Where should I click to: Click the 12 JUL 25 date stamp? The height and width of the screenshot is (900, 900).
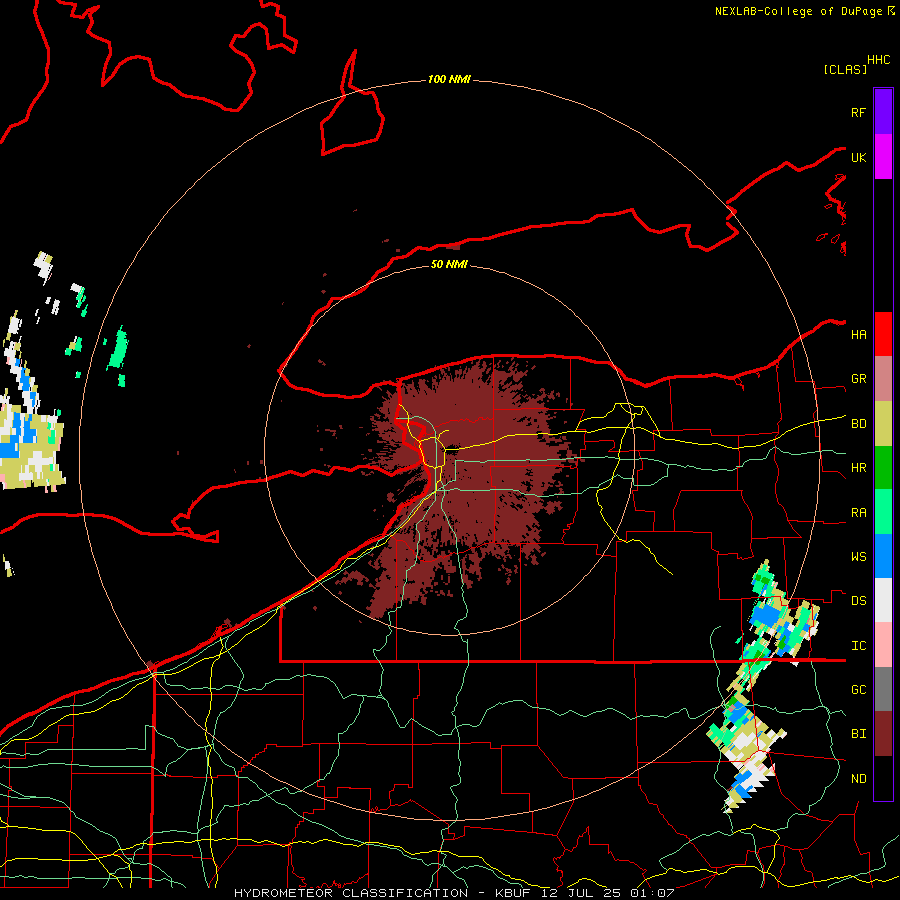tap(581, 893)
